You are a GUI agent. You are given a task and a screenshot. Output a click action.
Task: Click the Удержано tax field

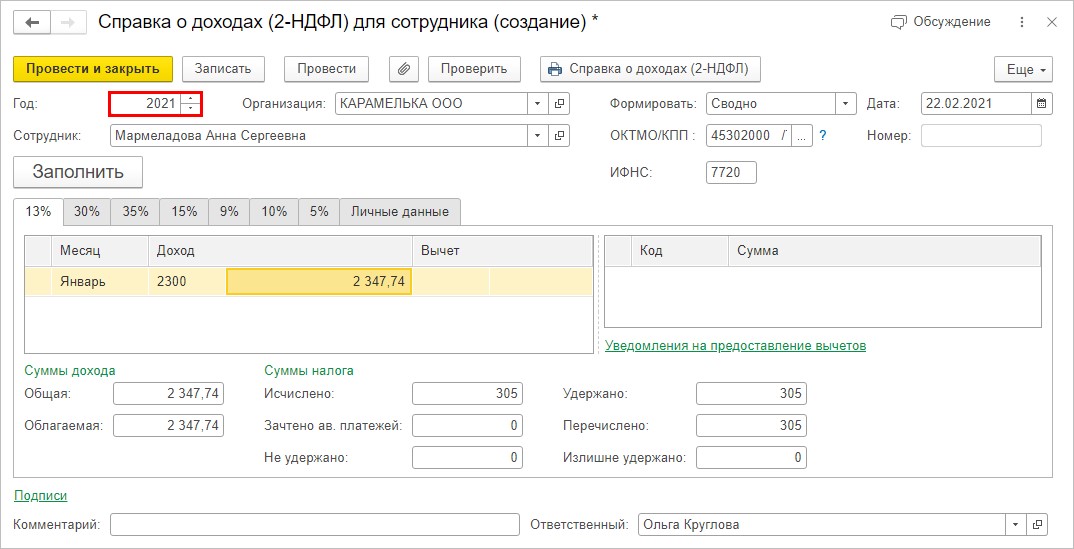pyautogui.click(x=751, y=394)
